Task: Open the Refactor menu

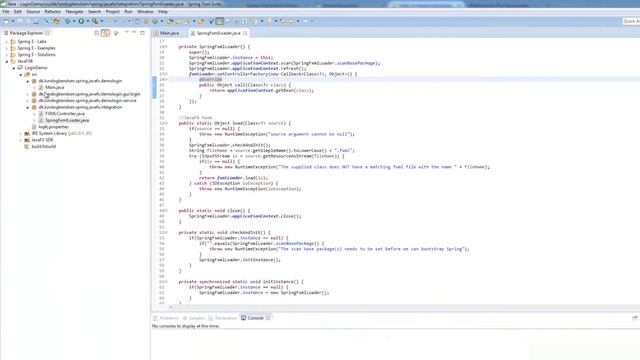Action: pos(53,12)
